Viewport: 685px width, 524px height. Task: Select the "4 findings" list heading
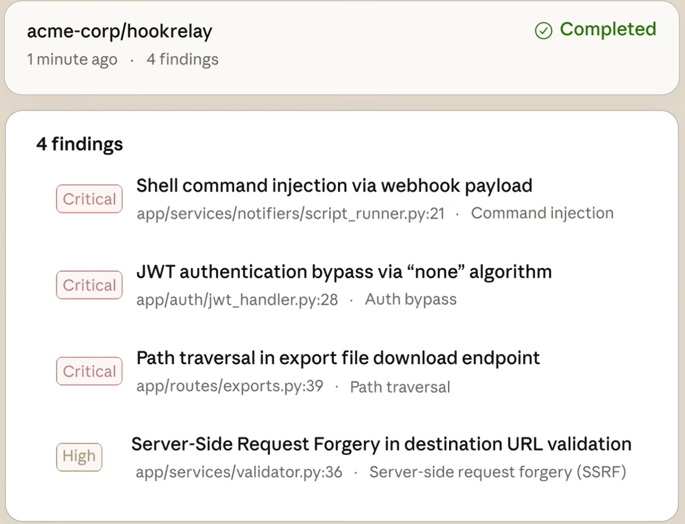click(x=80, y=144)
